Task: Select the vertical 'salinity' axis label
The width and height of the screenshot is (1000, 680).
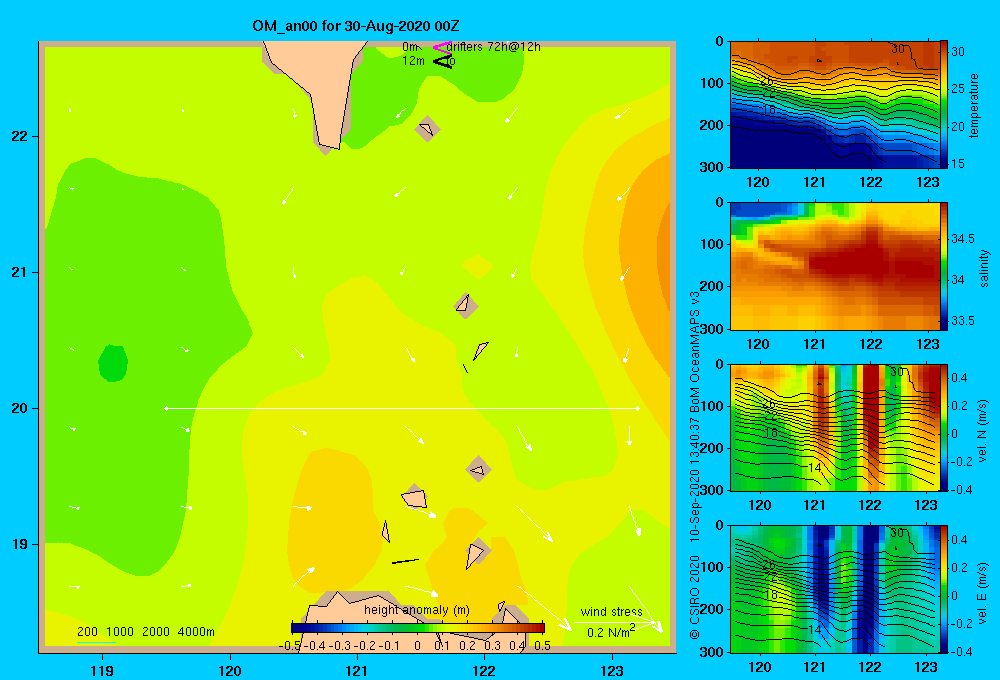Action: (984, 268)
